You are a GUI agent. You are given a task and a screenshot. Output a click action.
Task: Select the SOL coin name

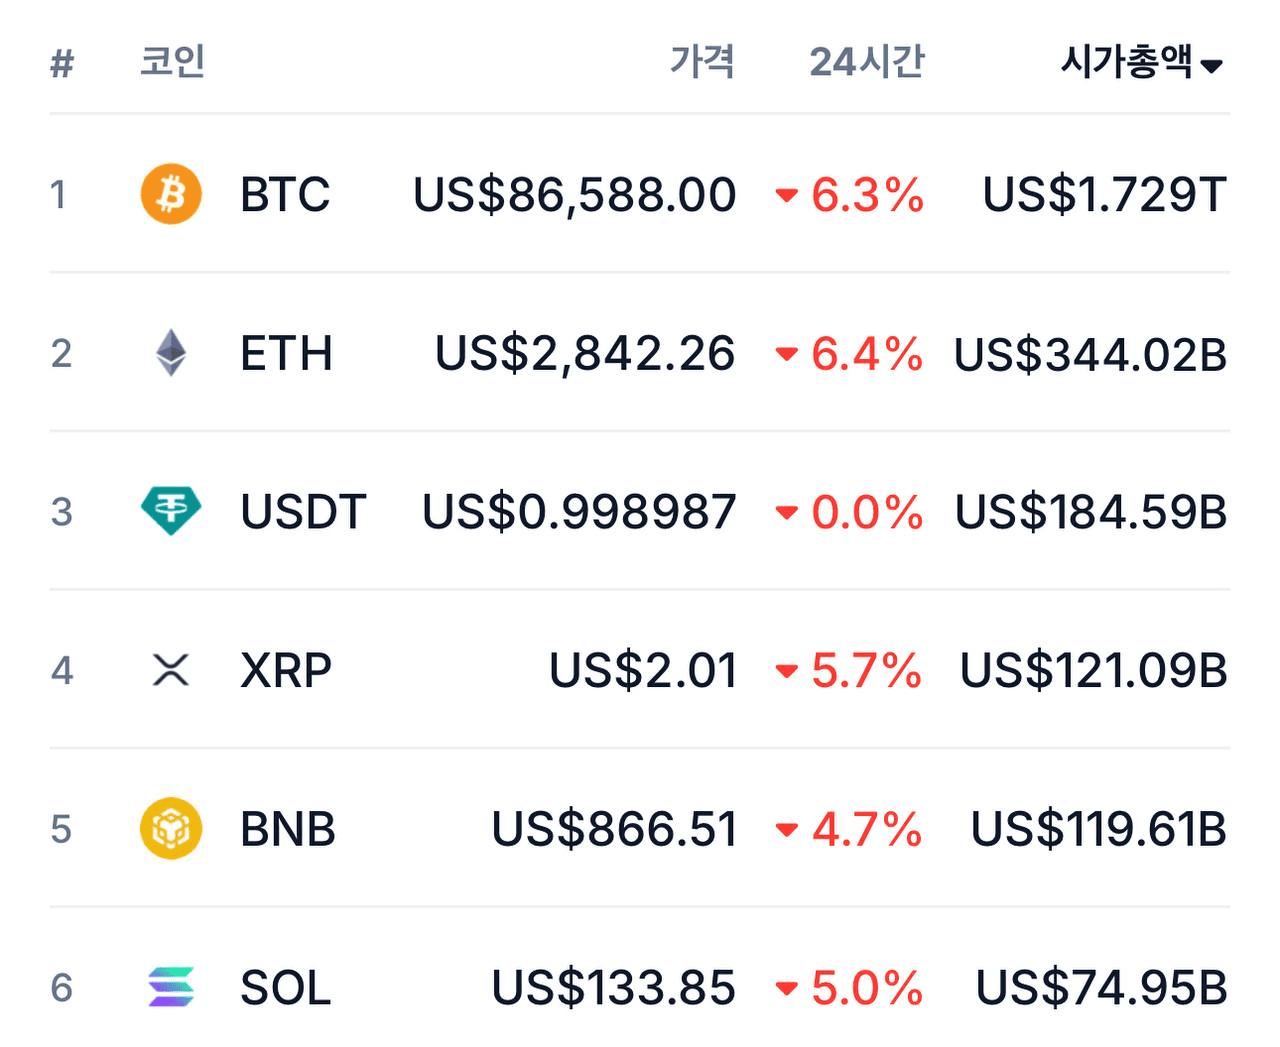click(285, 988)
